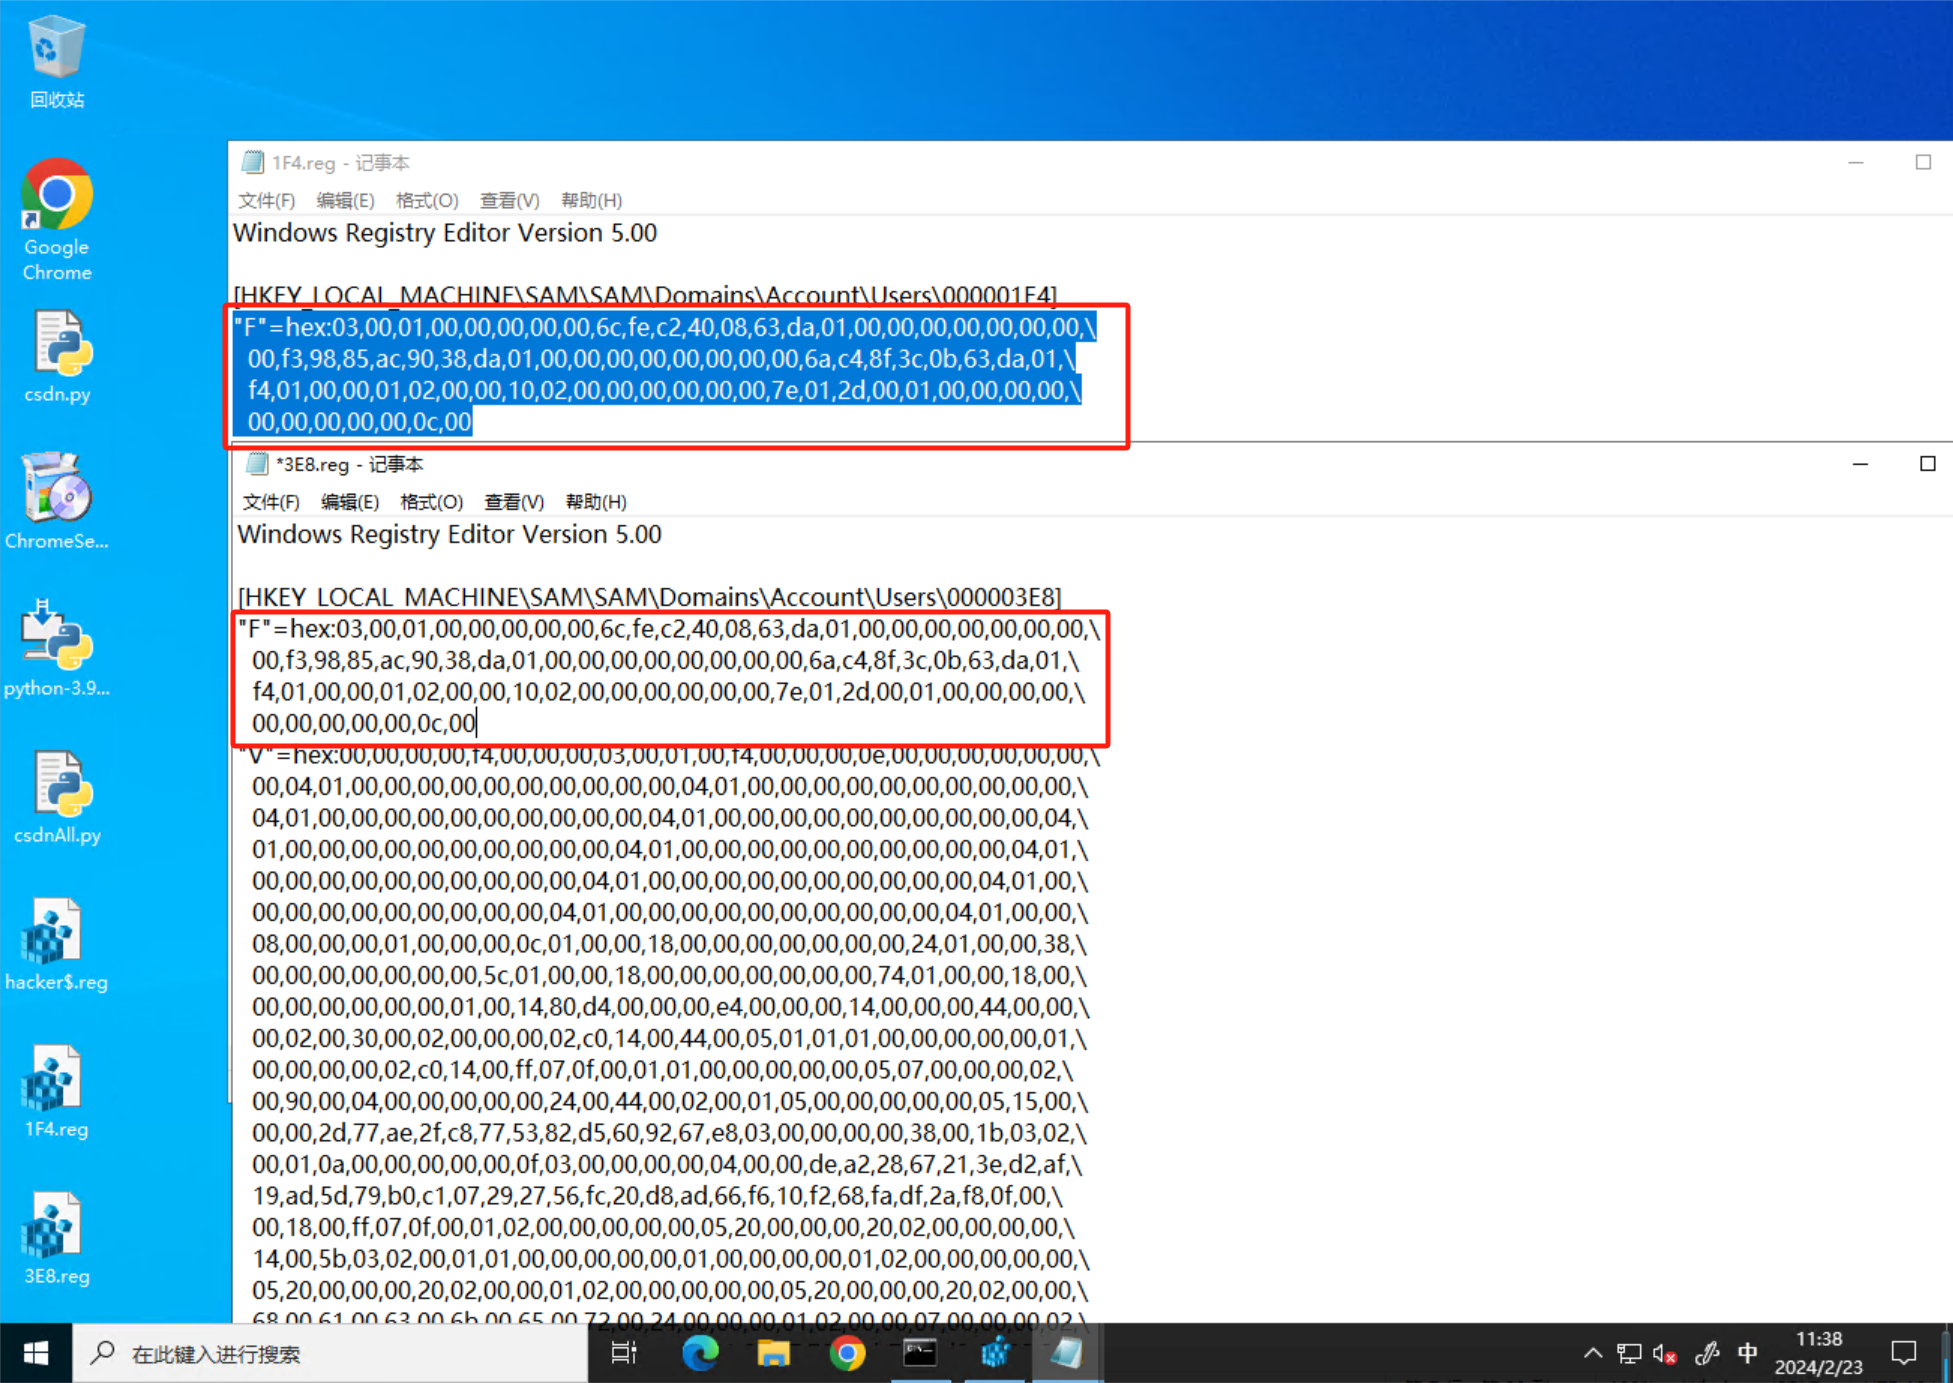This screenshot has width=1953, height=1383.
Task: Expand hidden system tray icons chevron
Action: (x=1592, y=1353)
